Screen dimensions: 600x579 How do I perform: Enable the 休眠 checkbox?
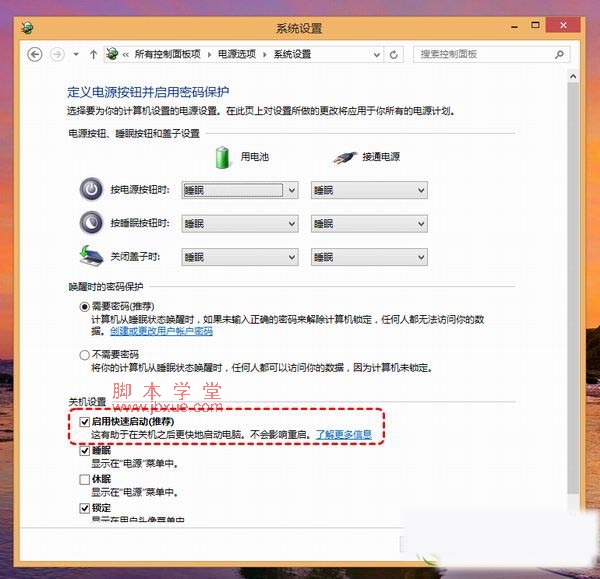85,480
